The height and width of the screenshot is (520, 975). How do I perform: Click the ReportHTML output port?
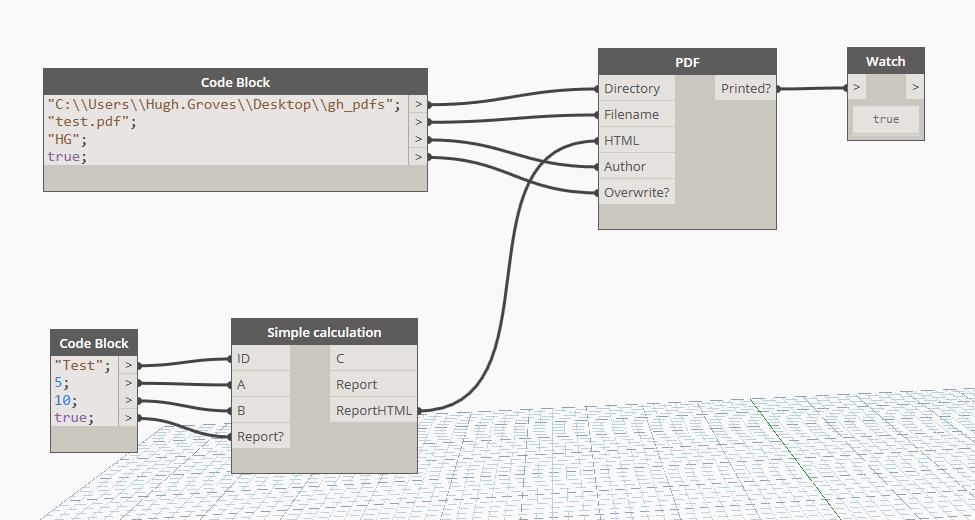(x=373, y=411)
